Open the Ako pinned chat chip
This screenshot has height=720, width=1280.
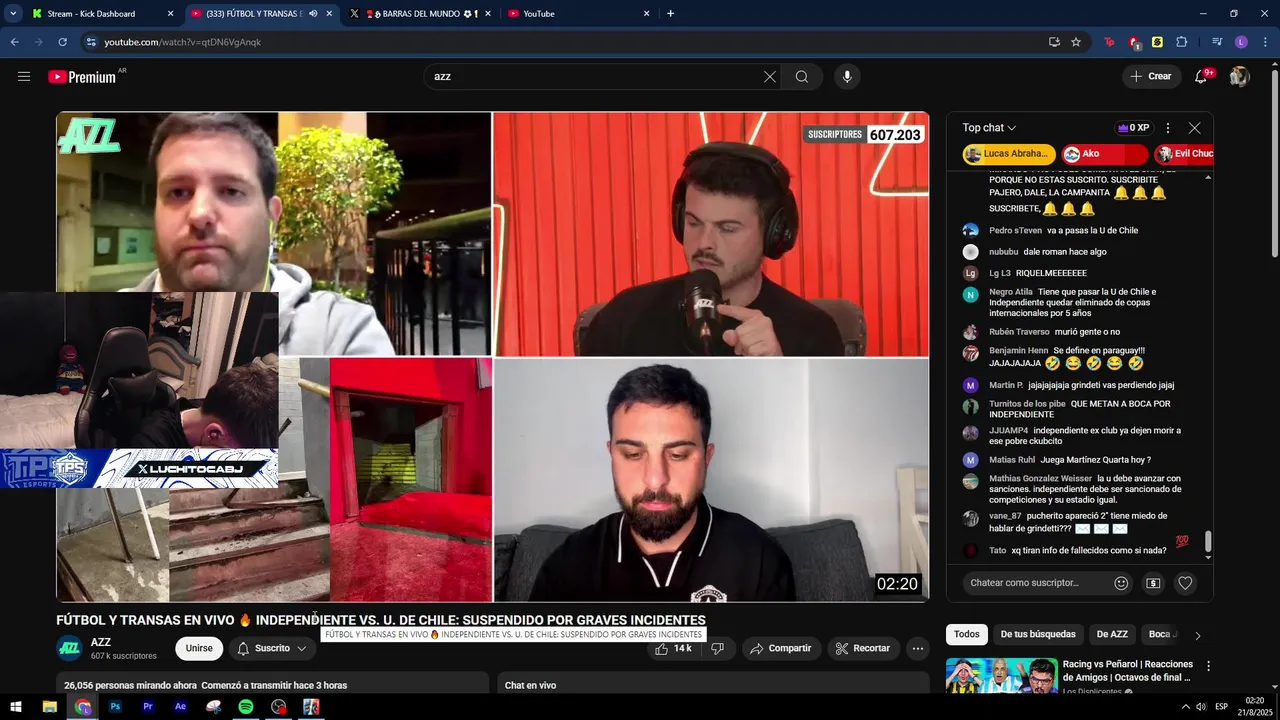(x=1104, y=154)
